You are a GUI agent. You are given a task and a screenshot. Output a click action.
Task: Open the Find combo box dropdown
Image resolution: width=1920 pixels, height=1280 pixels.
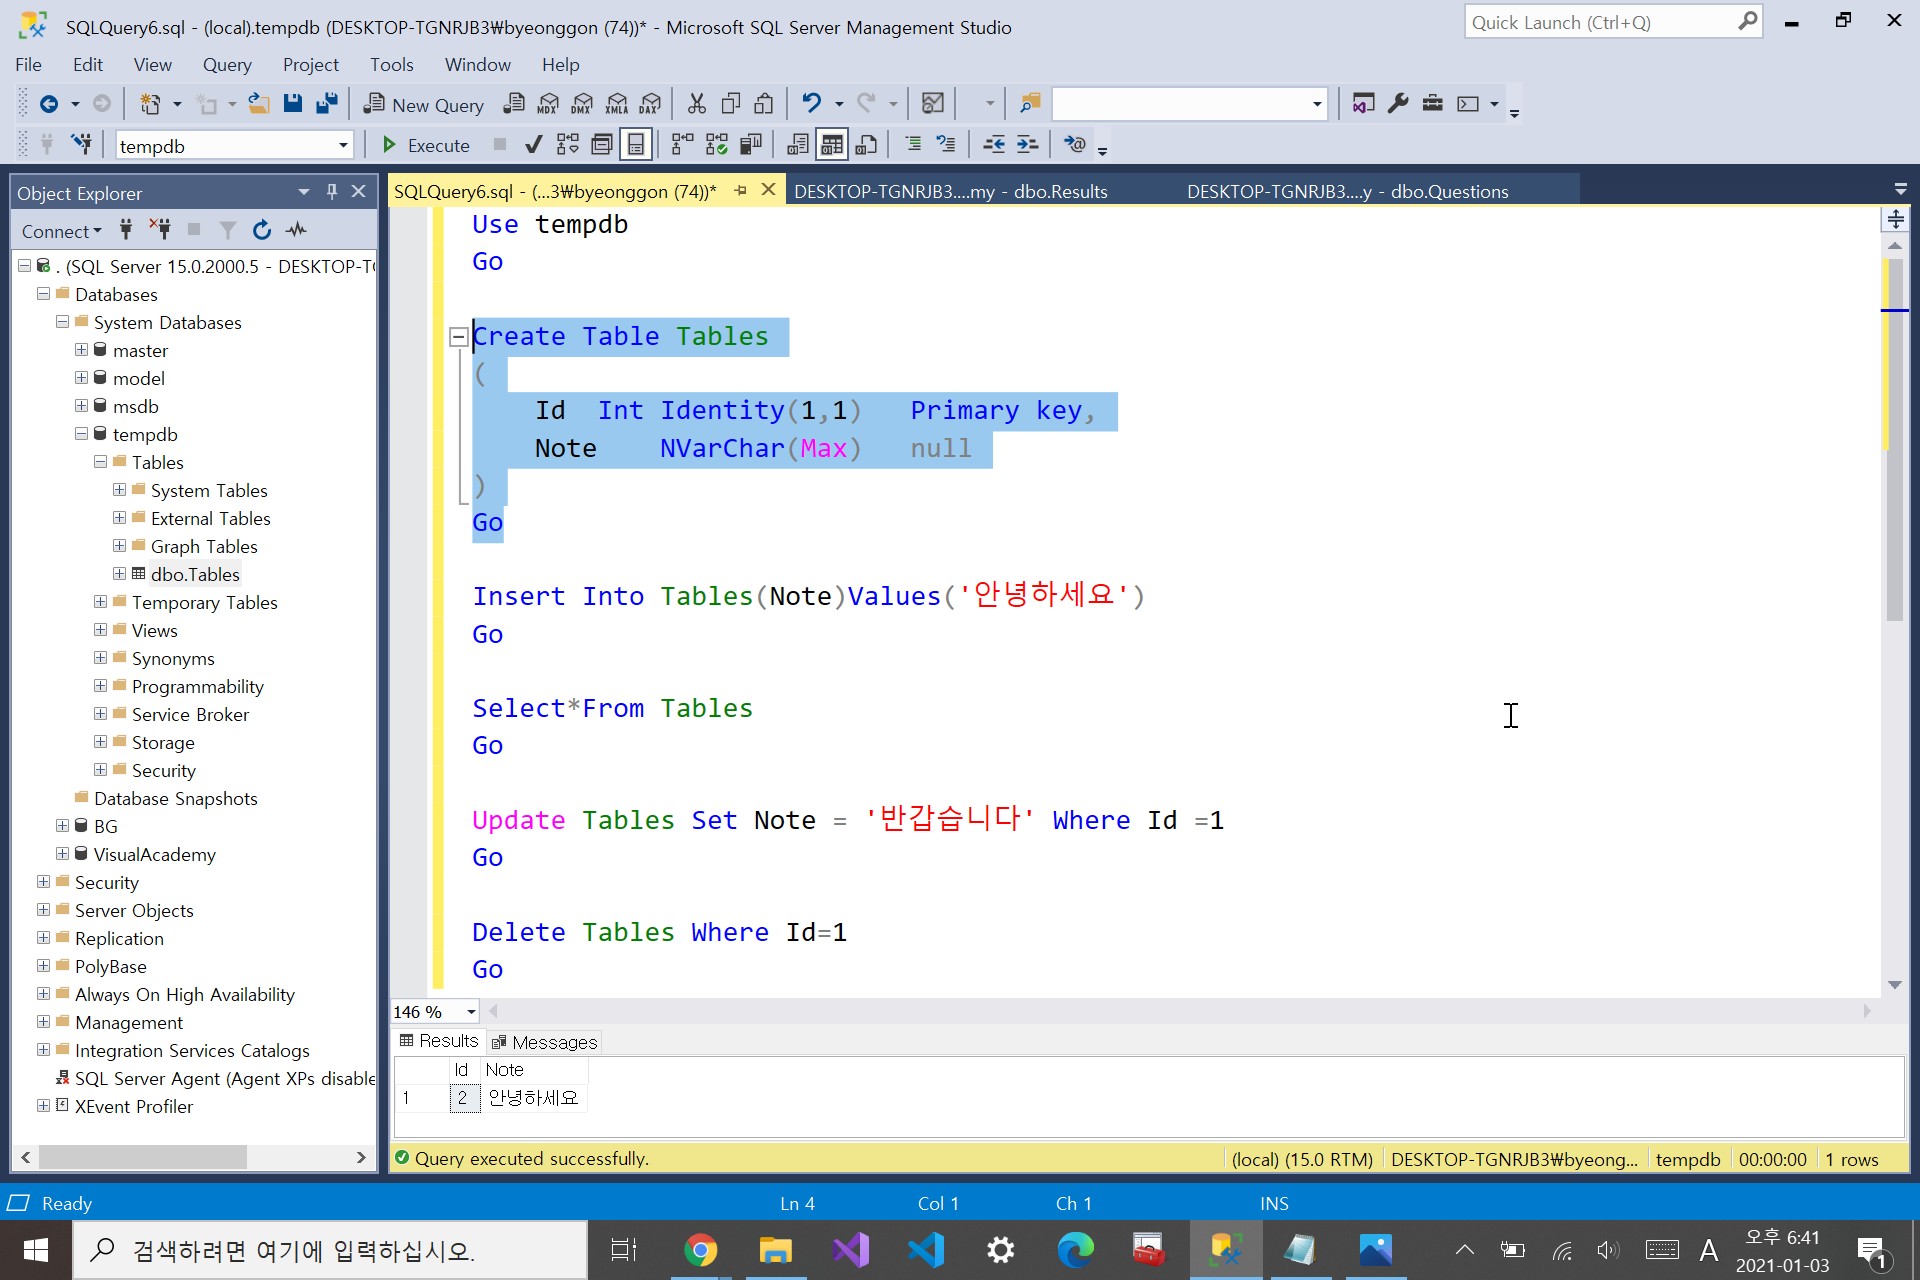1317,104
